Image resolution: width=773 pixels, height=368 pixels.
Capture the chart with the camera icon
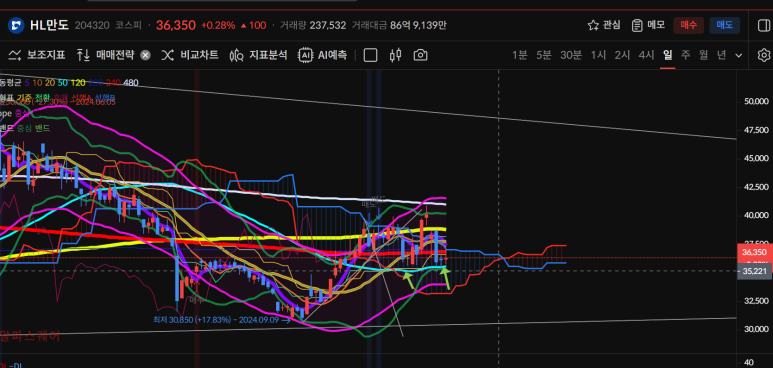(x=420, y=55)
